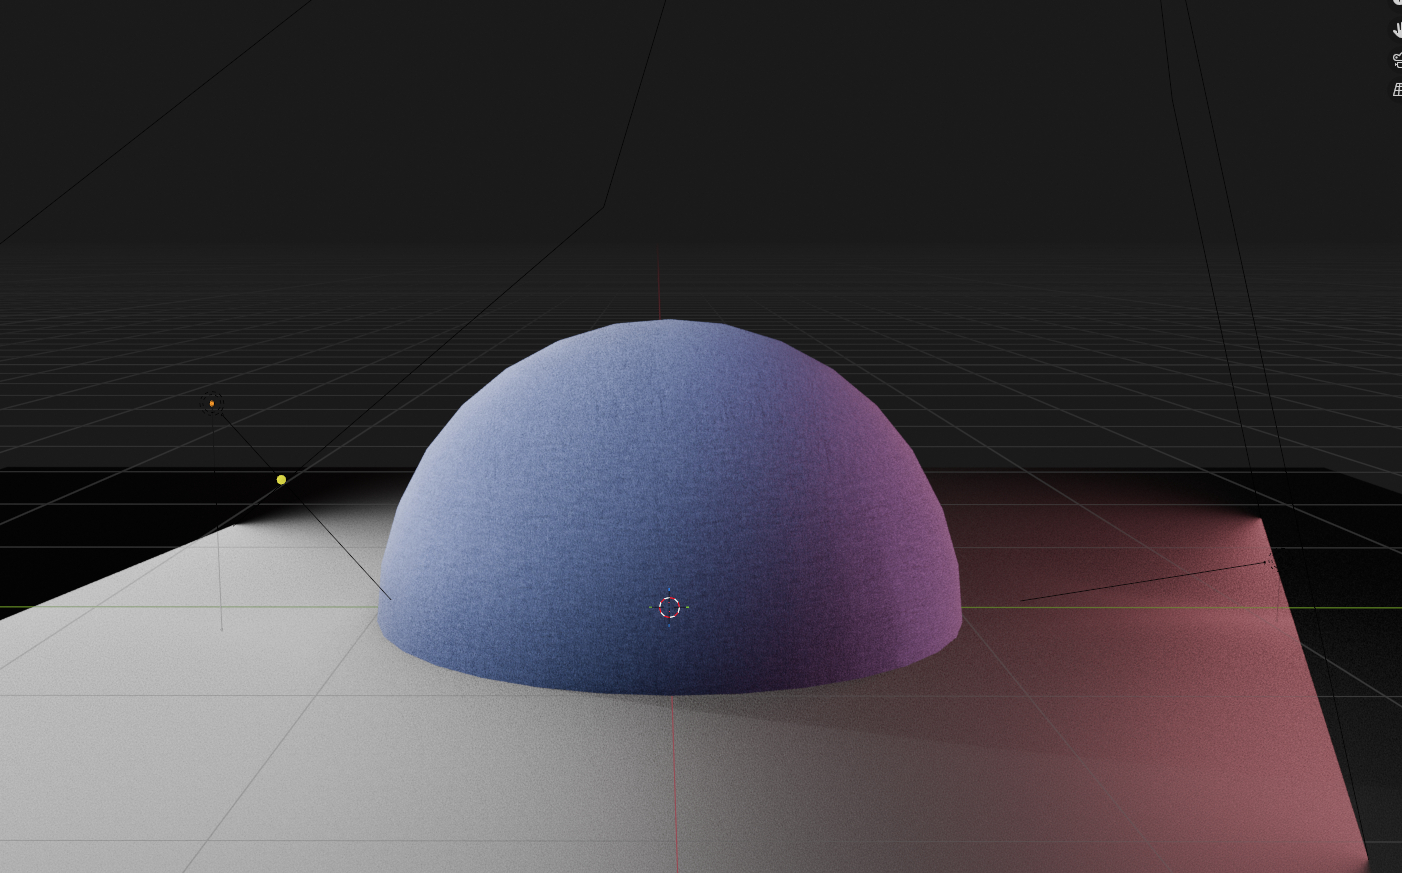Select the orange light origin on left
The width and height of the screenshot is (1402, 873).
pyautogui.click(x=212, y=404)
